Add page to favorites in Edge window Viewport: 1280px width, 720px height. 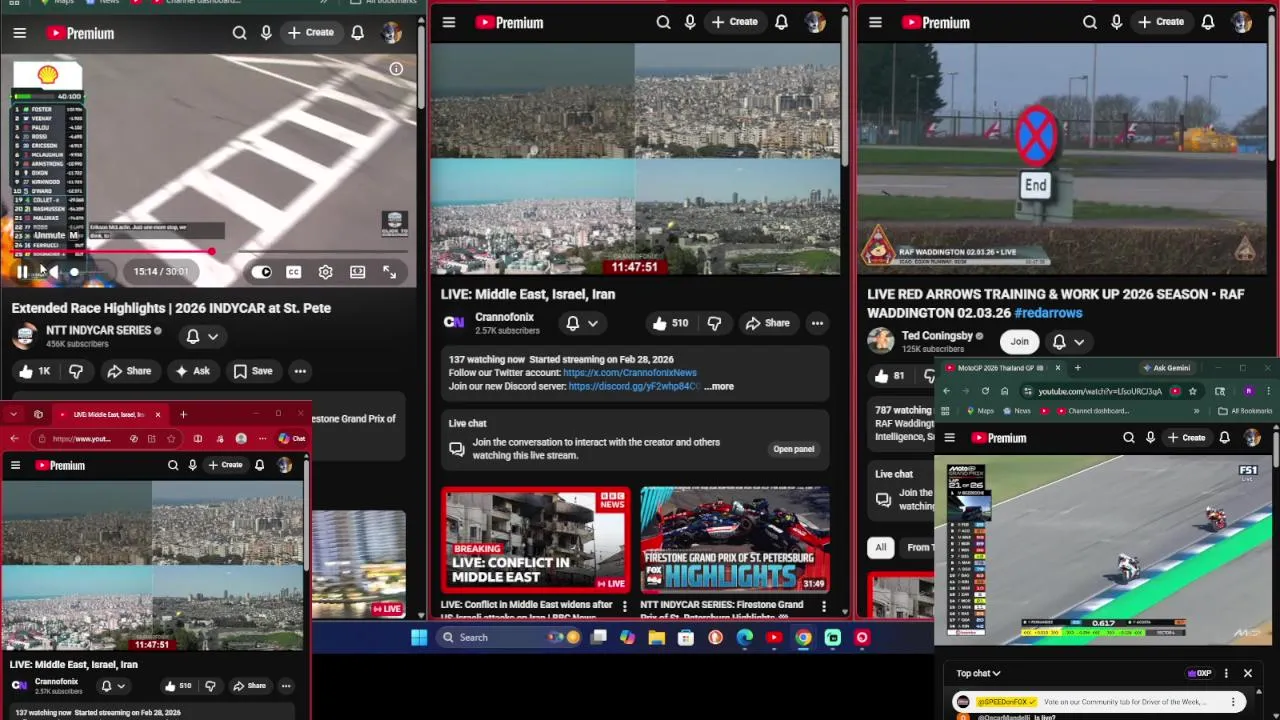[171, 438]
